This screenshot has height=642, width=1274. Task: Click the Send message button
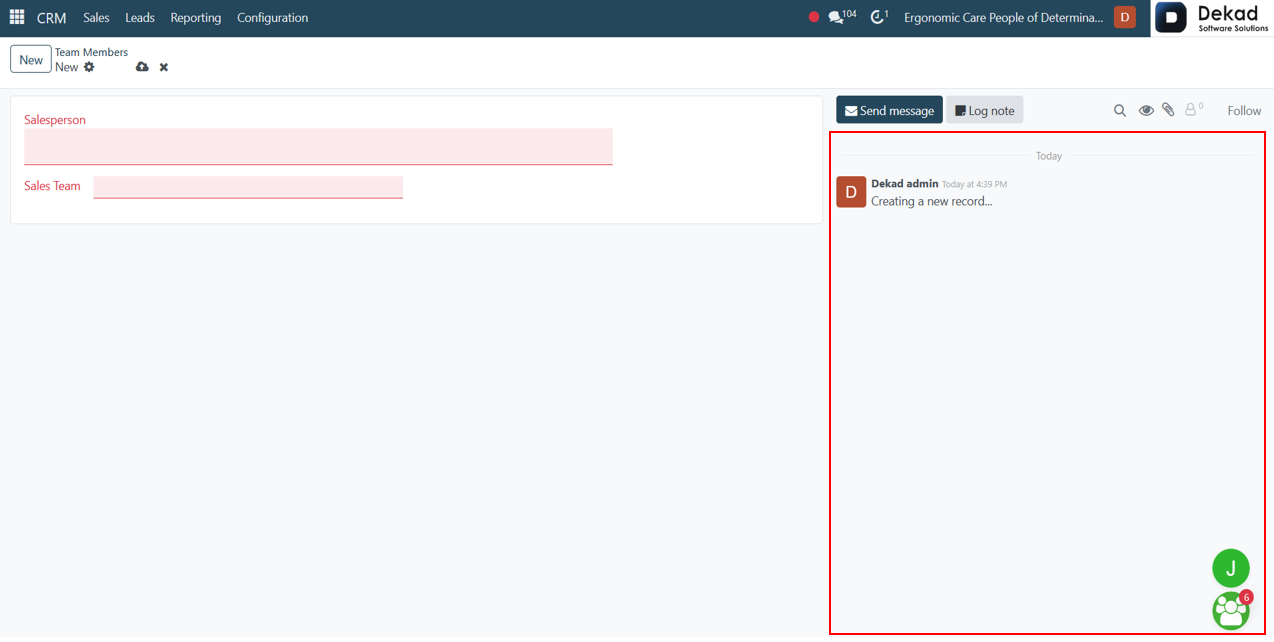point(889,110)
